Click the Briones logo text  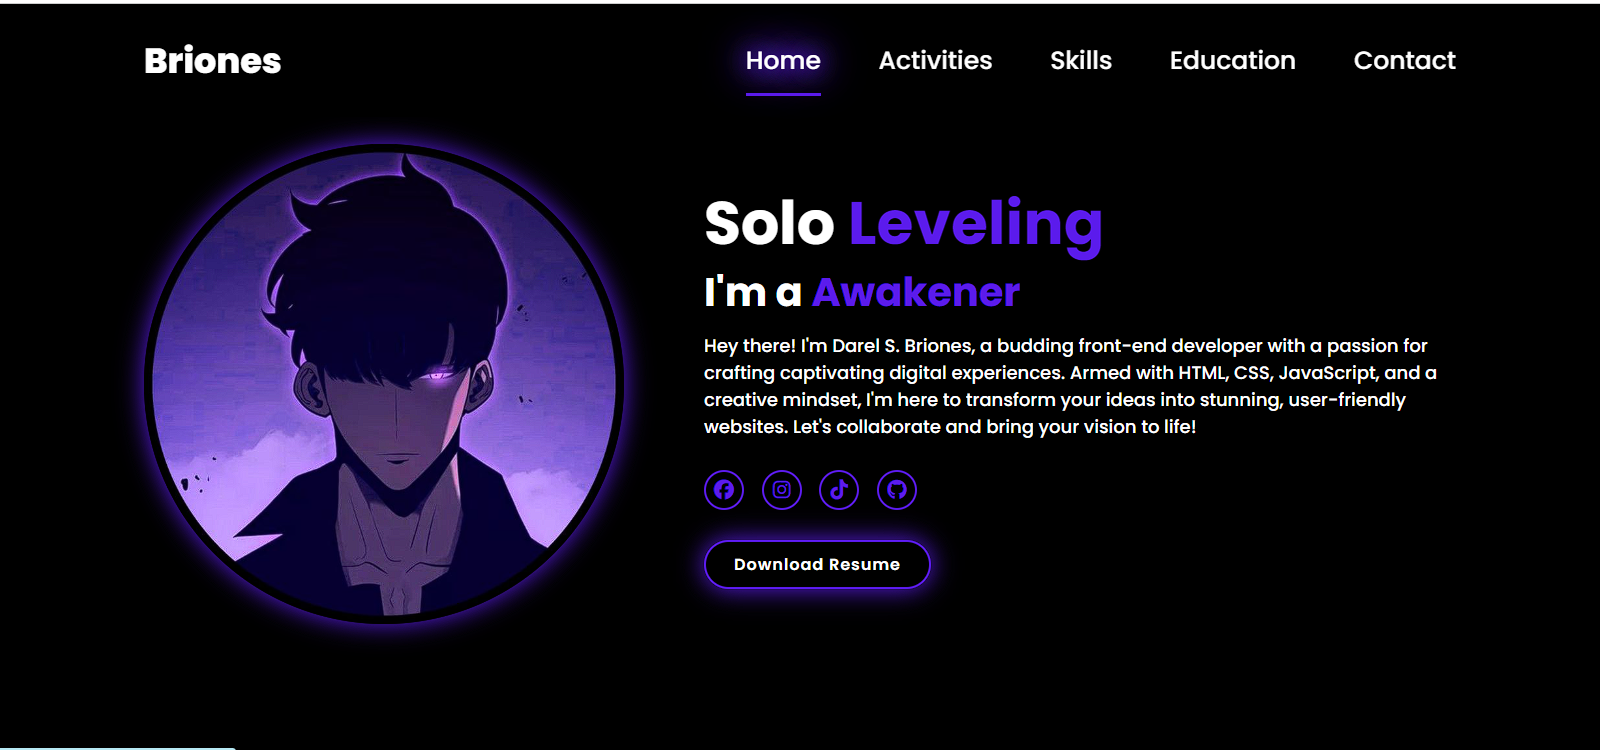(213, 61)
